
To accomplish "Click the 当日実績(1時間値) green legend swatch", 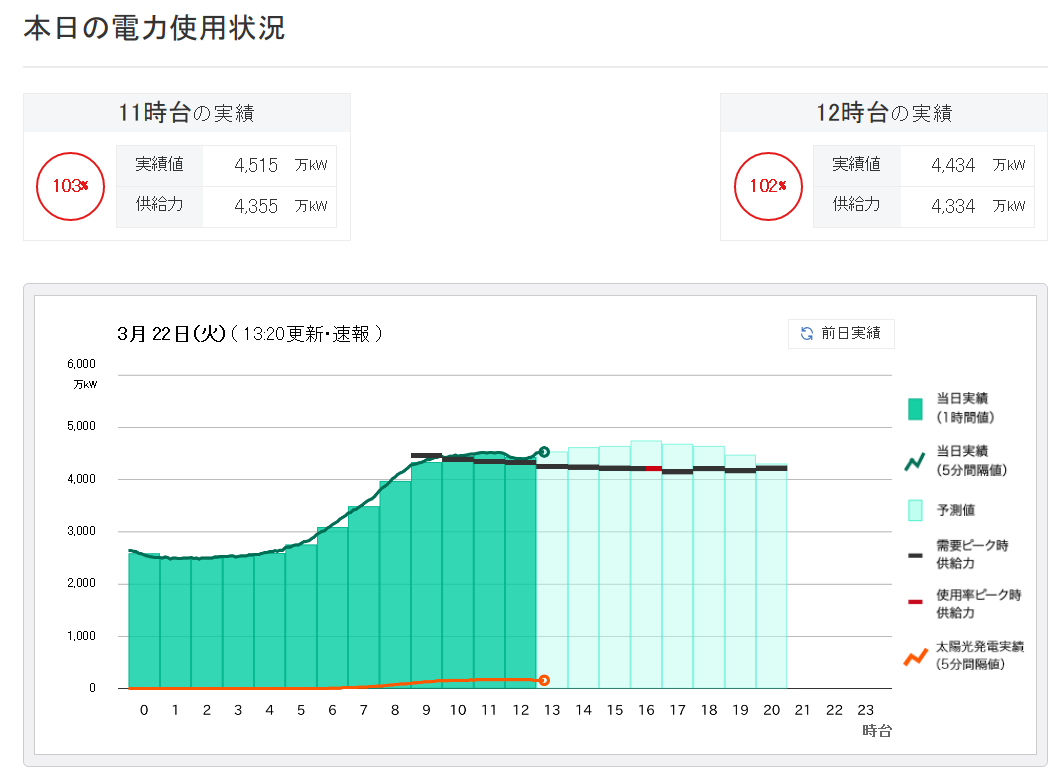I will tap(915, 409).
